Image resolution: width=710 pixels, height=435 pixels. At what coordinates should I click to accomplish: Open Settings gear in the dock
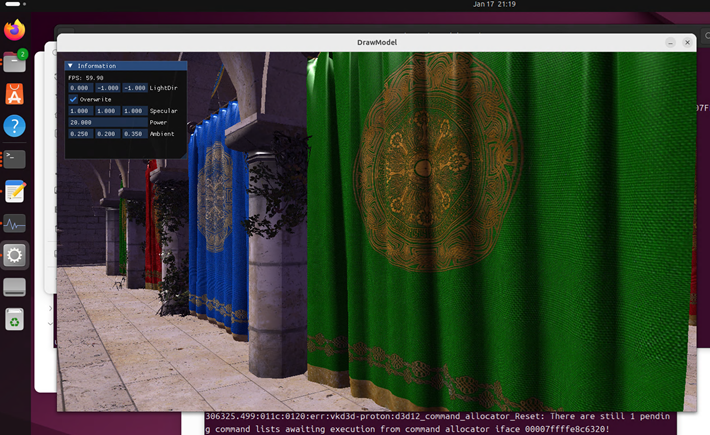tap(15, 255)
